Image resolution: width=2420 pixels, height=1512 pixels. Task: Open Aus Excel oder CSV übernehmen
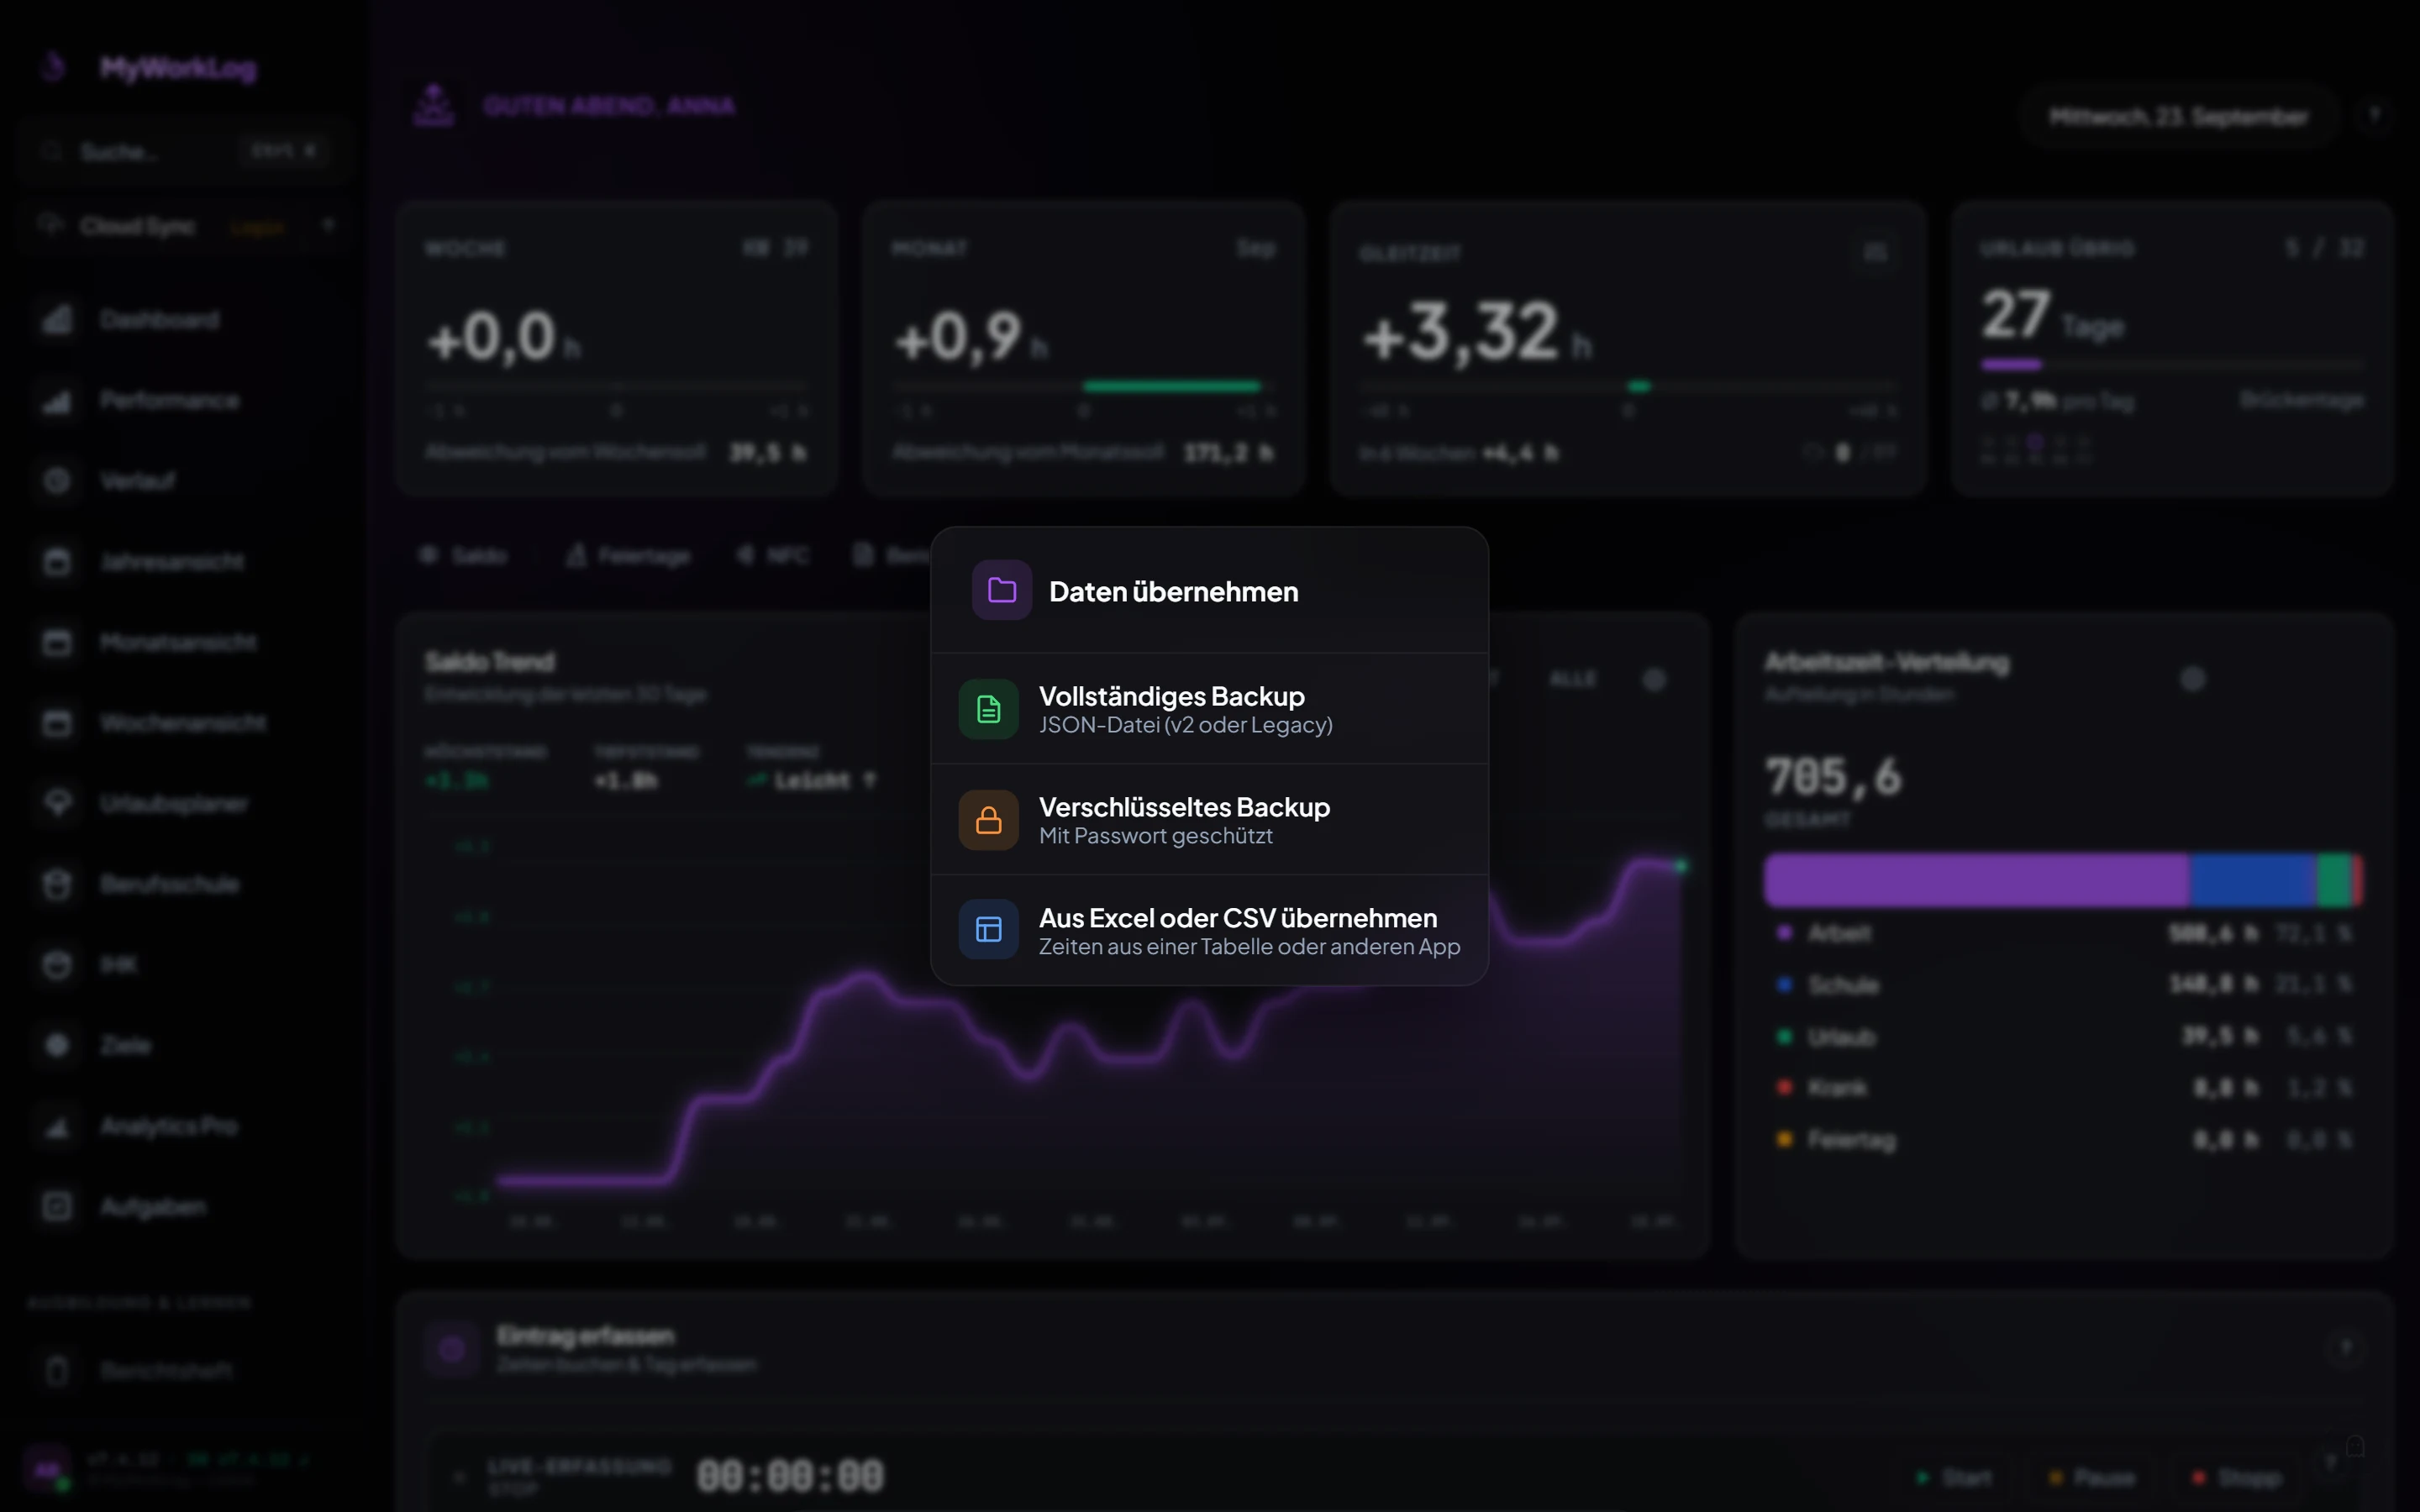click(x=1209, y=930)
